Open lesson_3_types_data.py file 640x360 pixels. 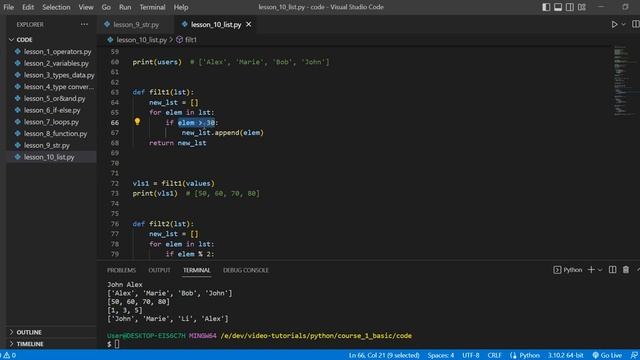[59, 75]
